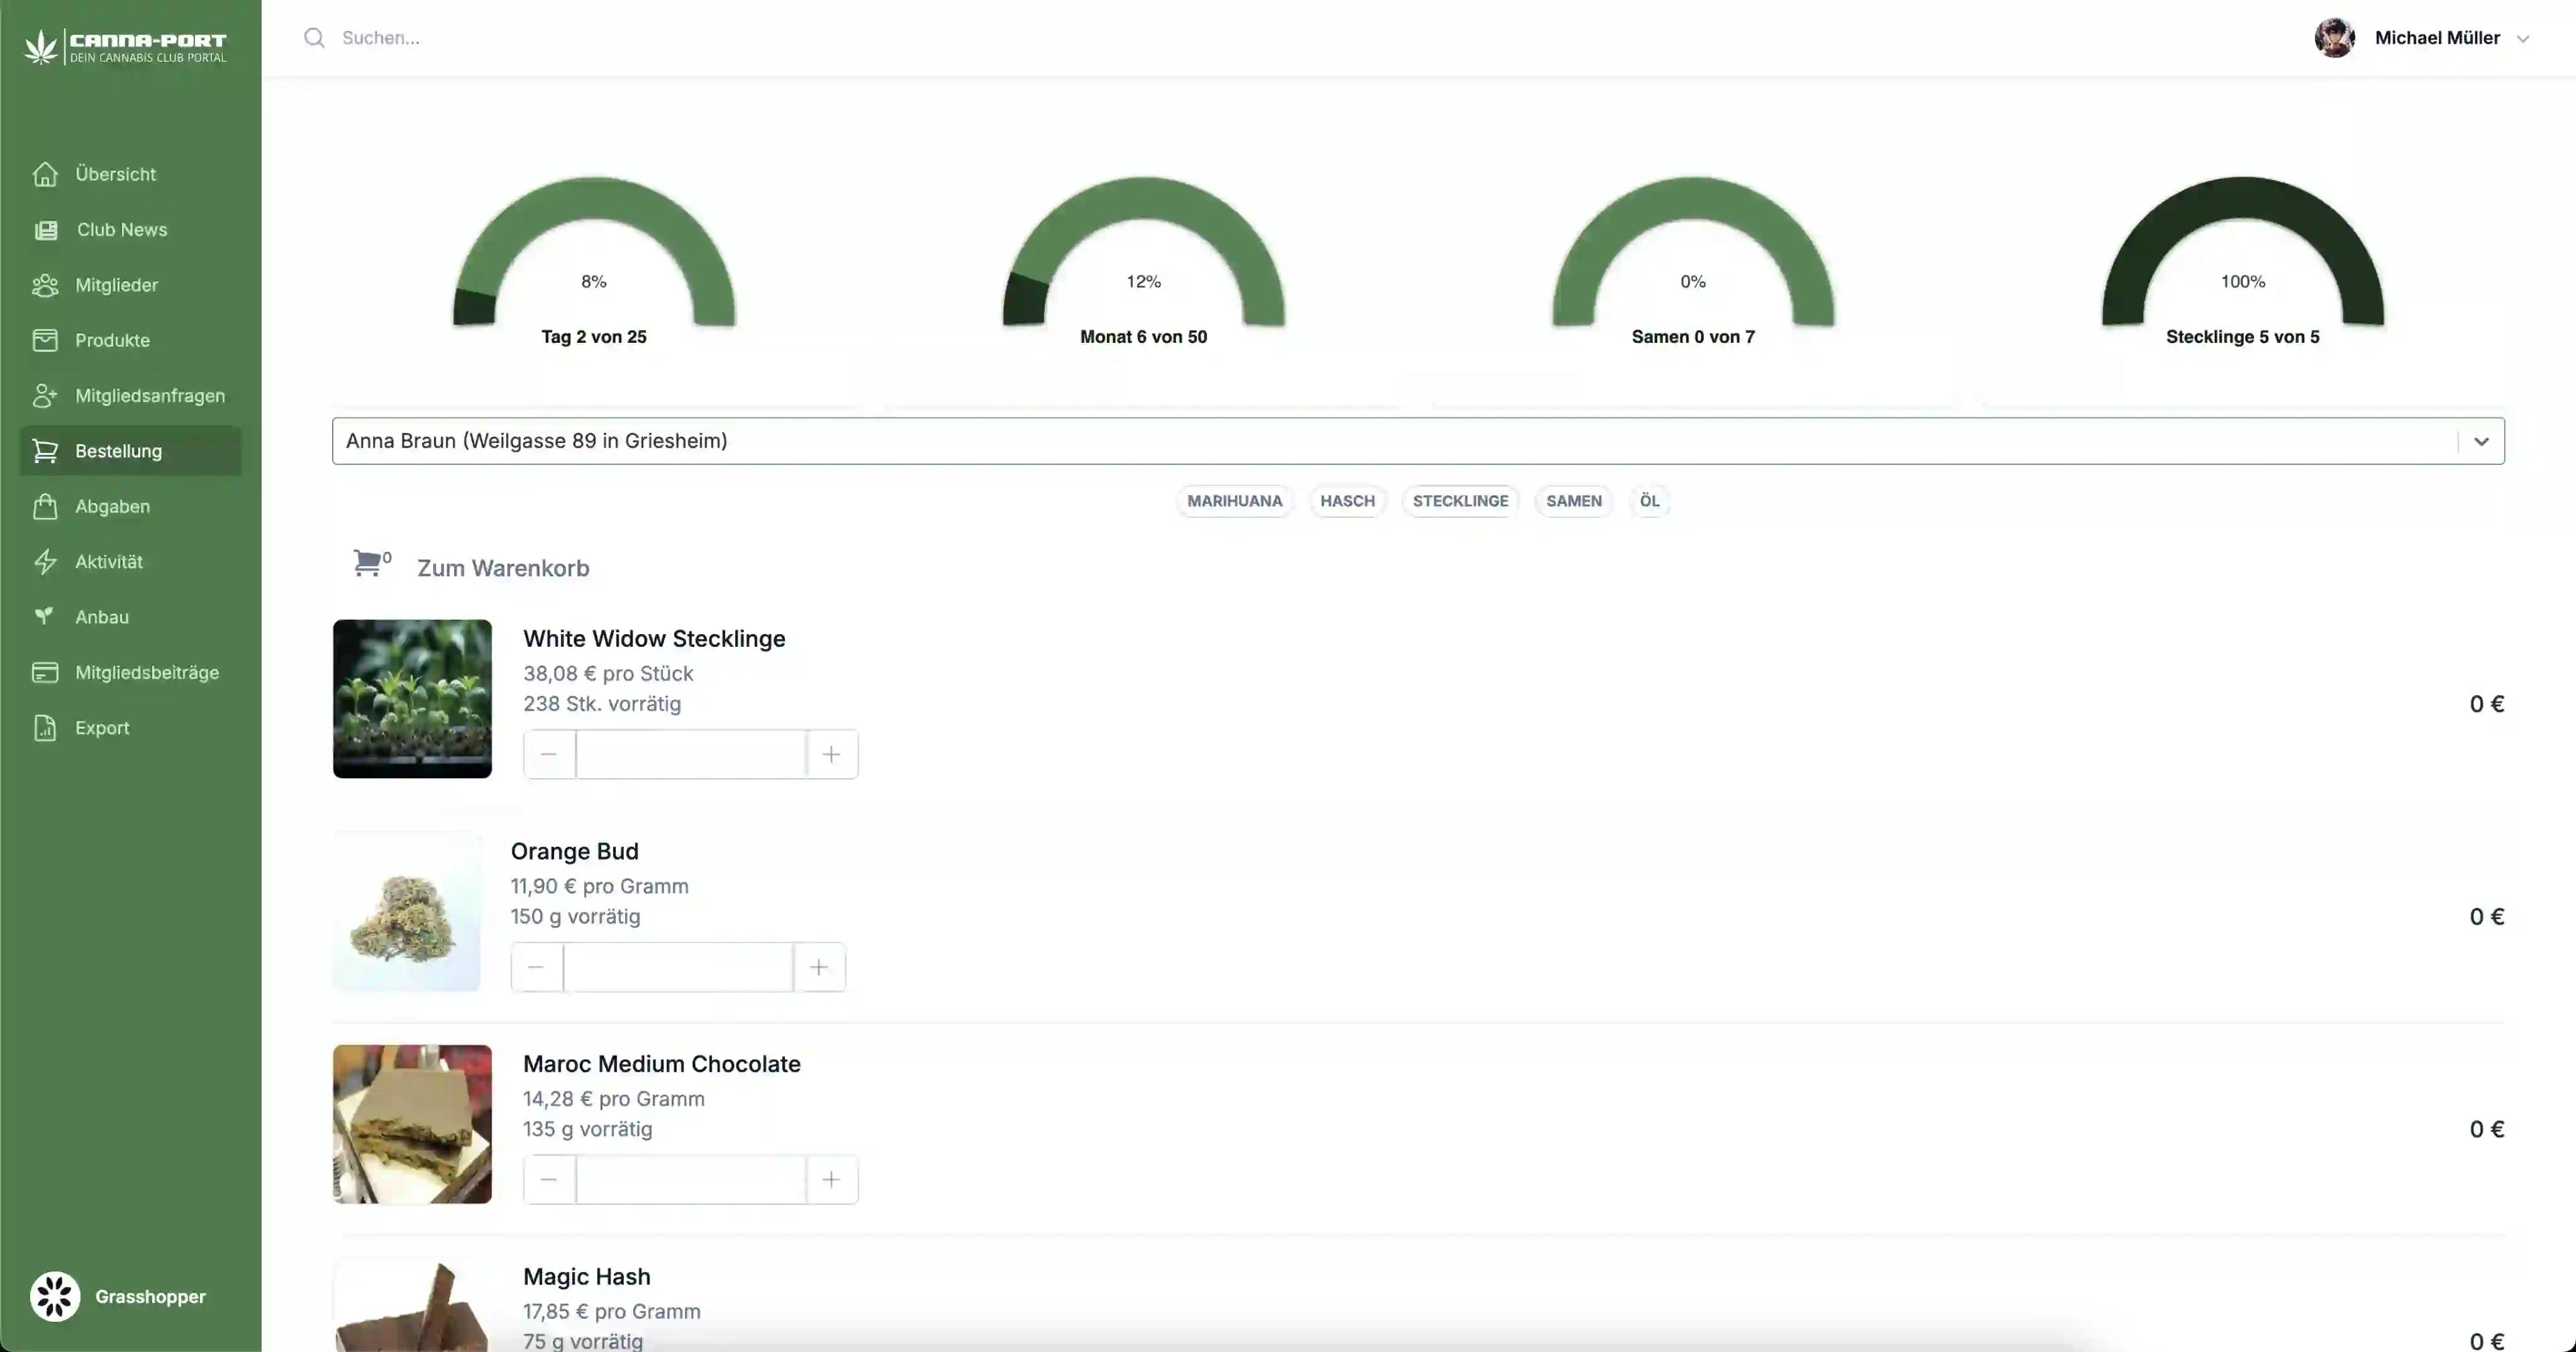Open Abgaben in the sidebar
This screenshot has height=1352, width=2576.
pos(112,506)
